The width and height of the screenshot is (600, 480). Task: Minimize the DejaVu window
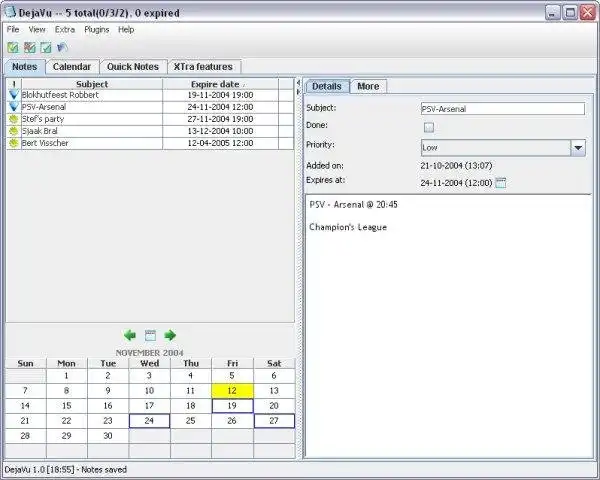tap(553, 13)
